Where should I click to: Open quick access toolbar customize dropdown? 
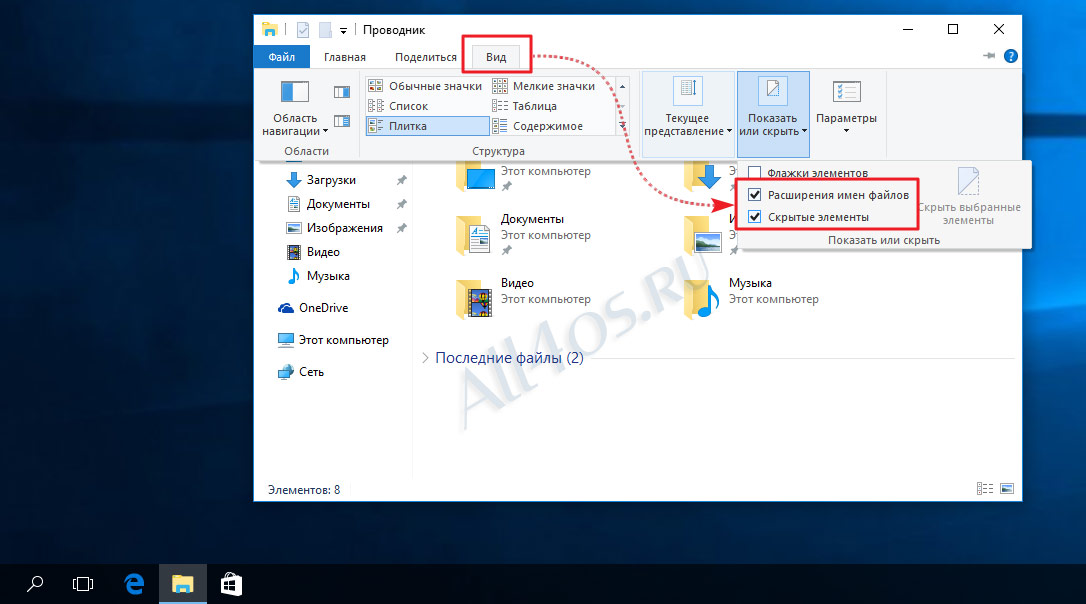click(343, 31)
